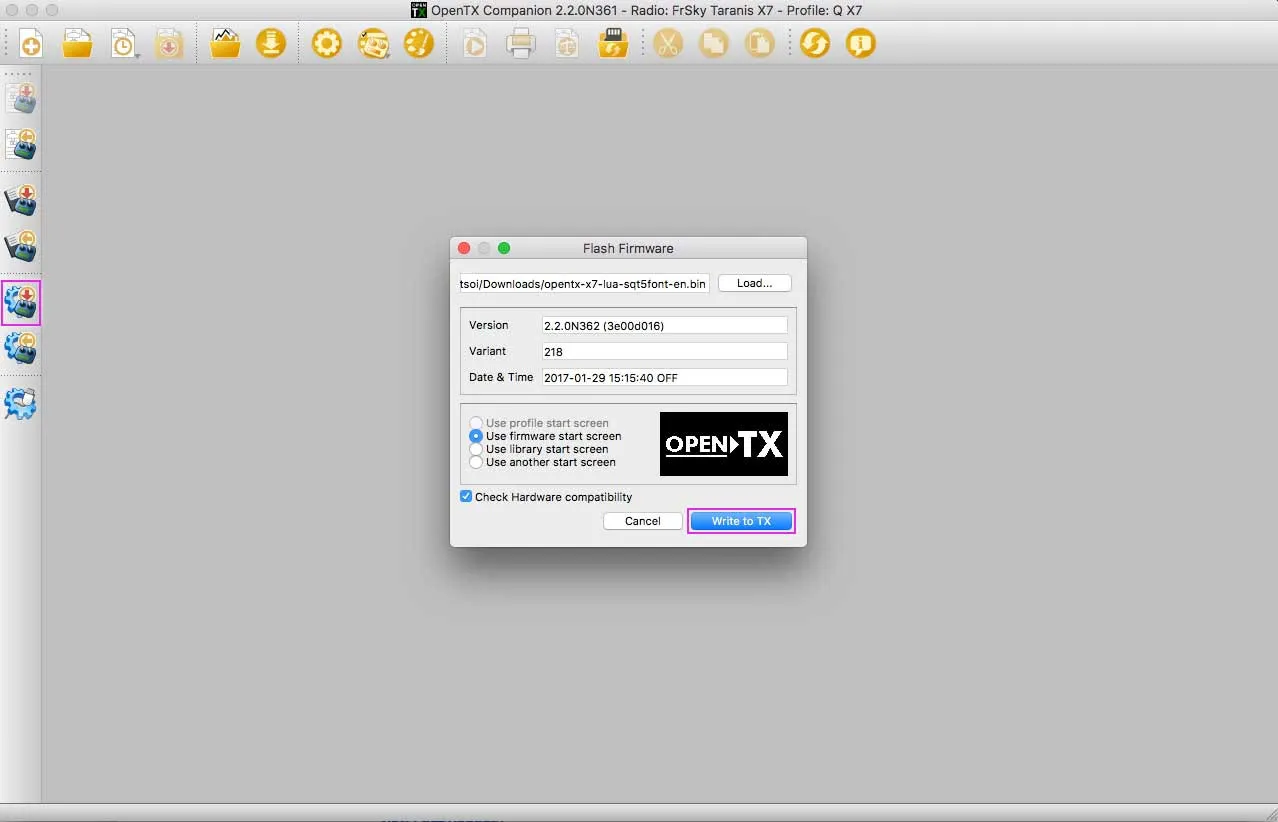1278x822 pixels.
Task: Click the firmware file path field
Action: pyautogui.click(x=584, y=284)
